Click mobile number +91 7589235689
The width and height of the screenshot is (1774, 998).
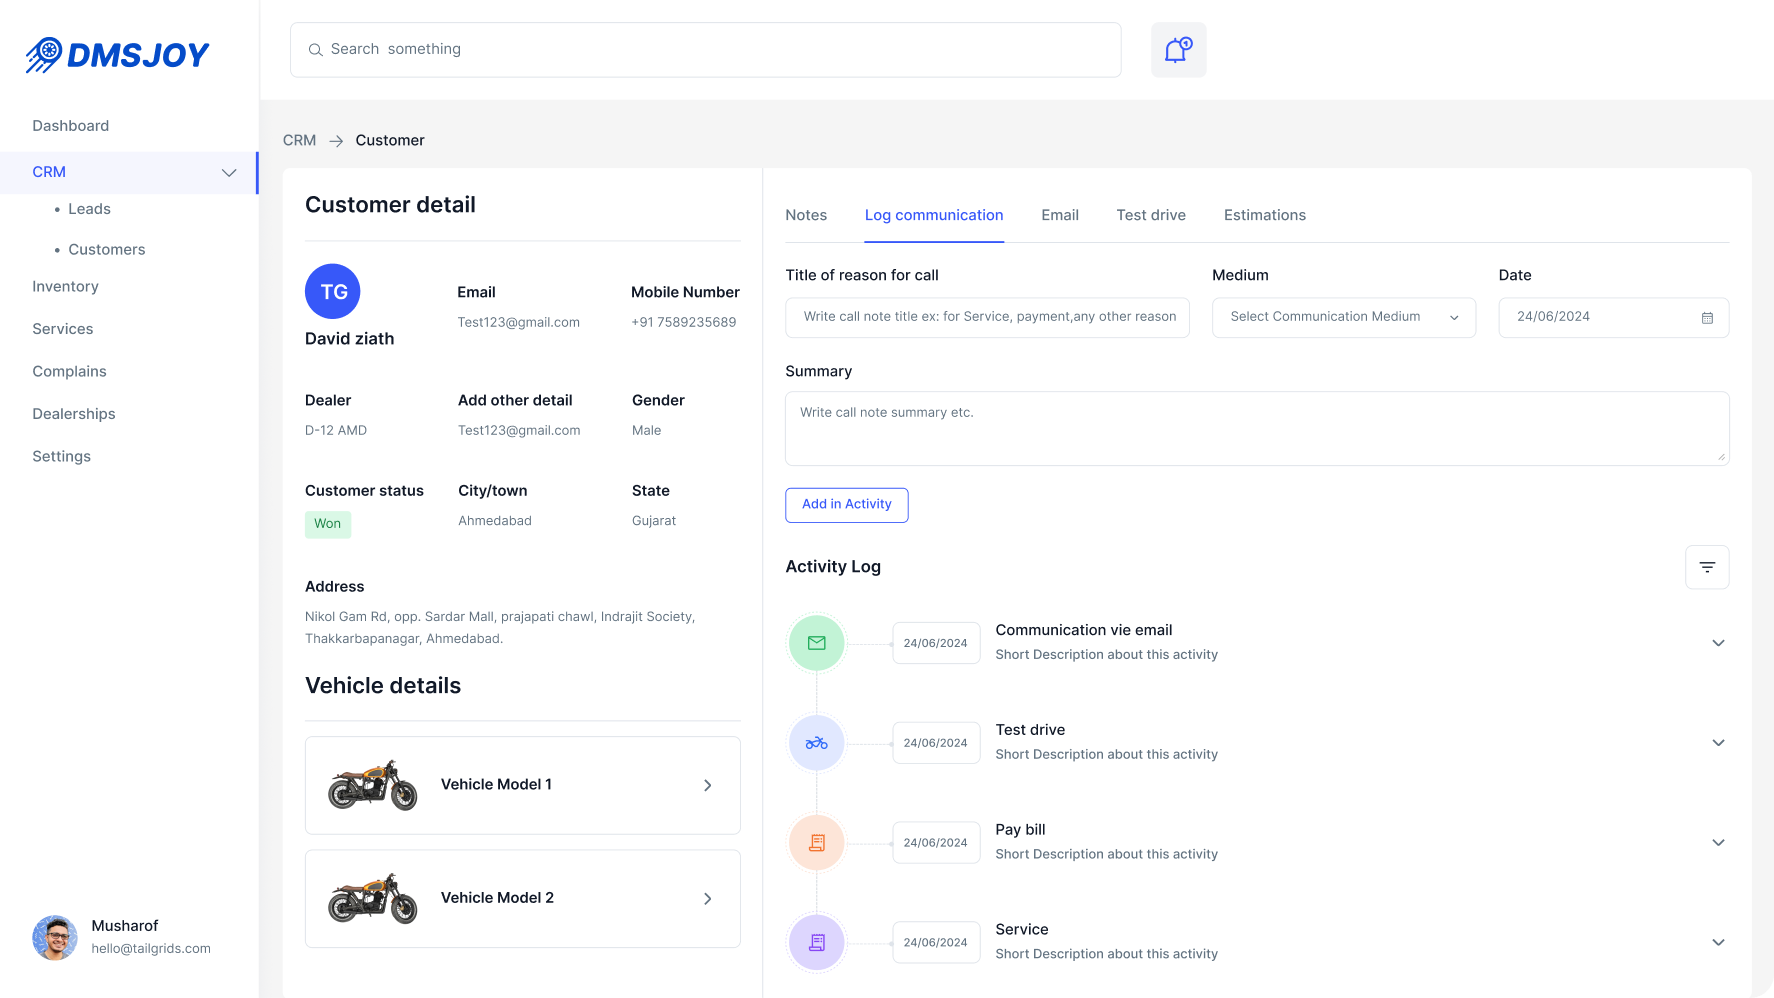pyautogui.click(x=684, y=323)
